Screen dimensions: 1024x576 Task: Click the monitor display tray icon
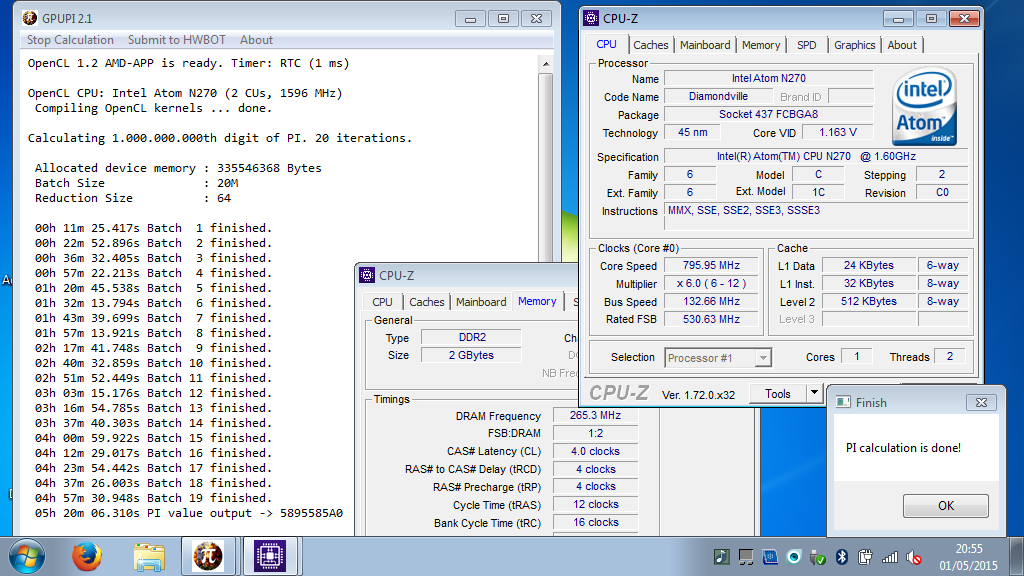[746, 557]
